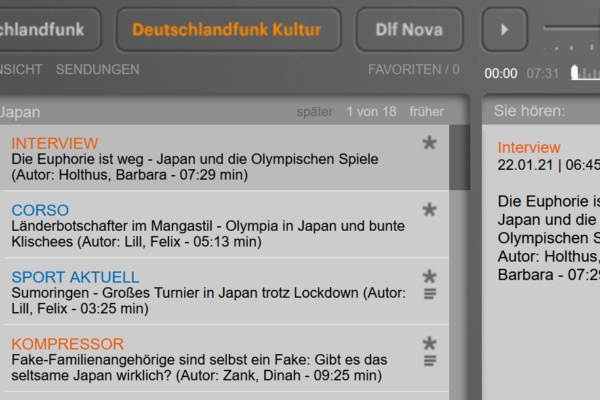The width and height of the screenshot is (600, 400).
Task: Click the CORSO category heading
Action: click(x=40, y=210)
